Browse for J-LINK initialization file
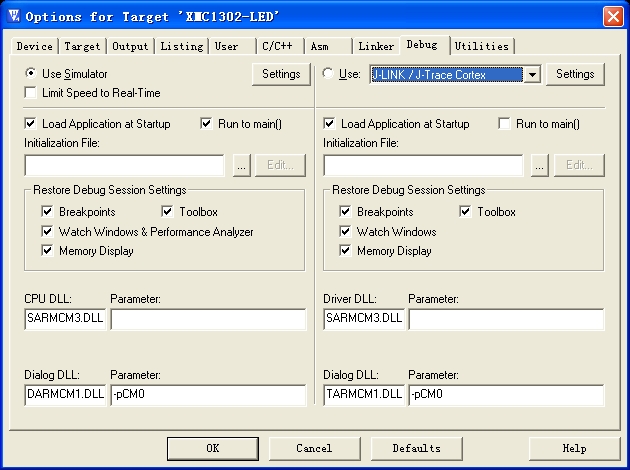The width and height of the screenshot is (630, 470). pyautogui.click(x=541, y=166)
